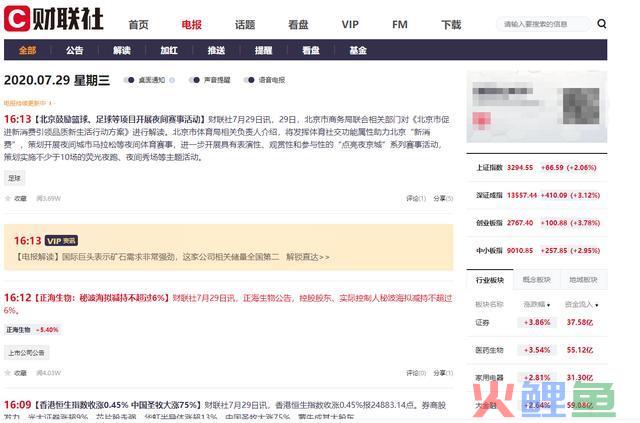Click 家用电器 sector row
Viewport: 640px width, 423px height.
coord(537,377)
